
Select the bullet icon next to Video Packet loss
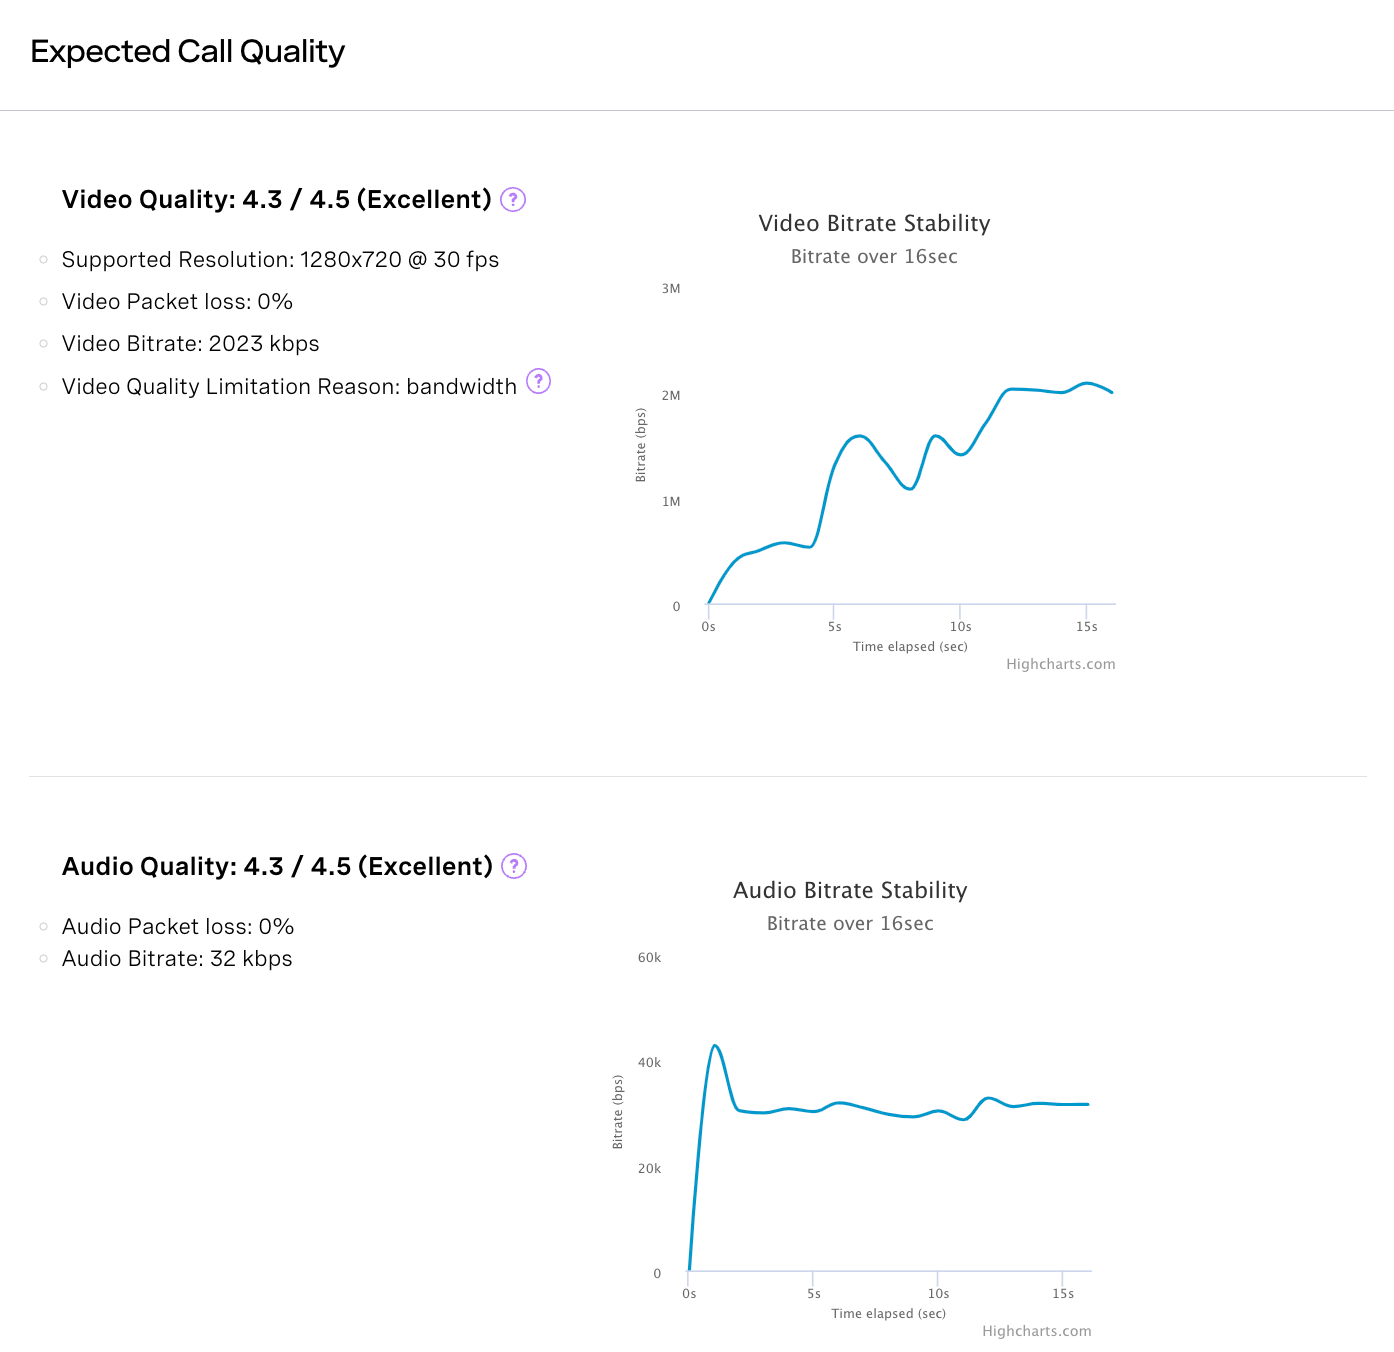[x=43, y=301]
